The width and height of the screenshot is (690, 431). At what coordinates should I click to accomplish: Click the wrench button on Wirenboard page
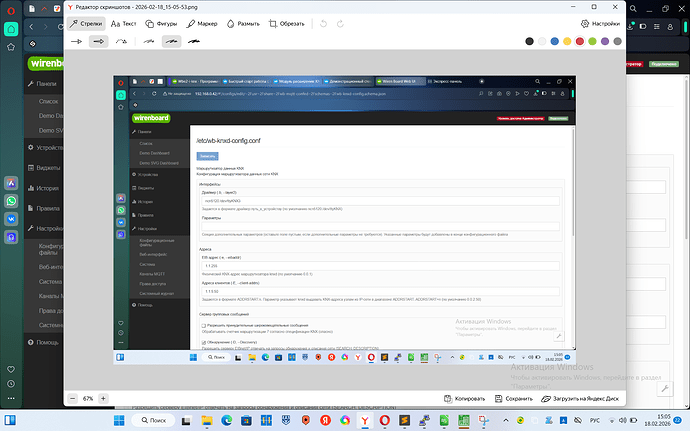(664, 389)
